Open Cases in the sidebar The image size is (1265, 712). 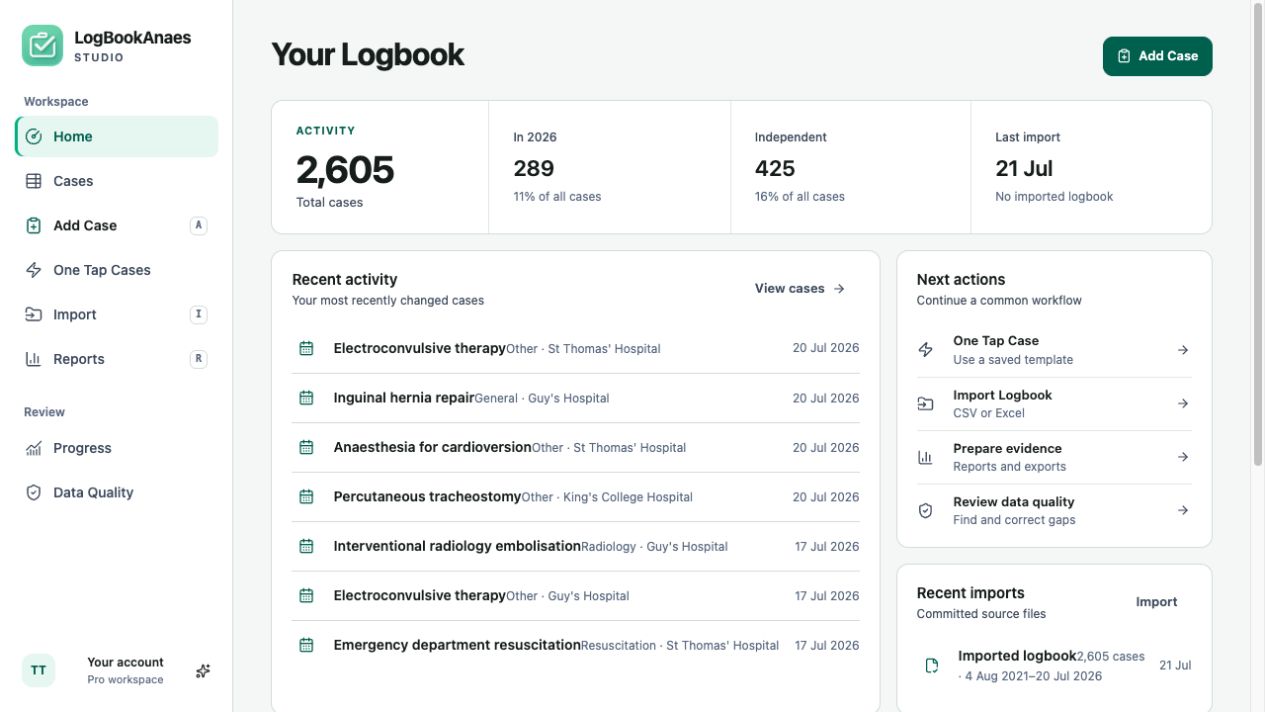[117, 181]
